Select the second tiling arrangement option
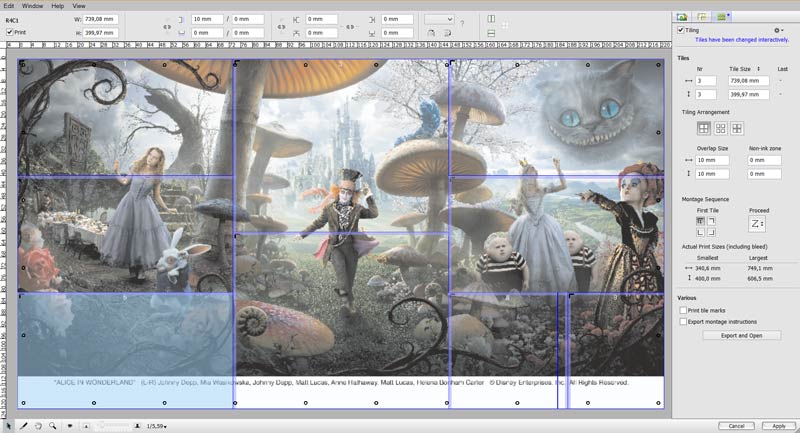The image size is (800, 433). [720, 129]
